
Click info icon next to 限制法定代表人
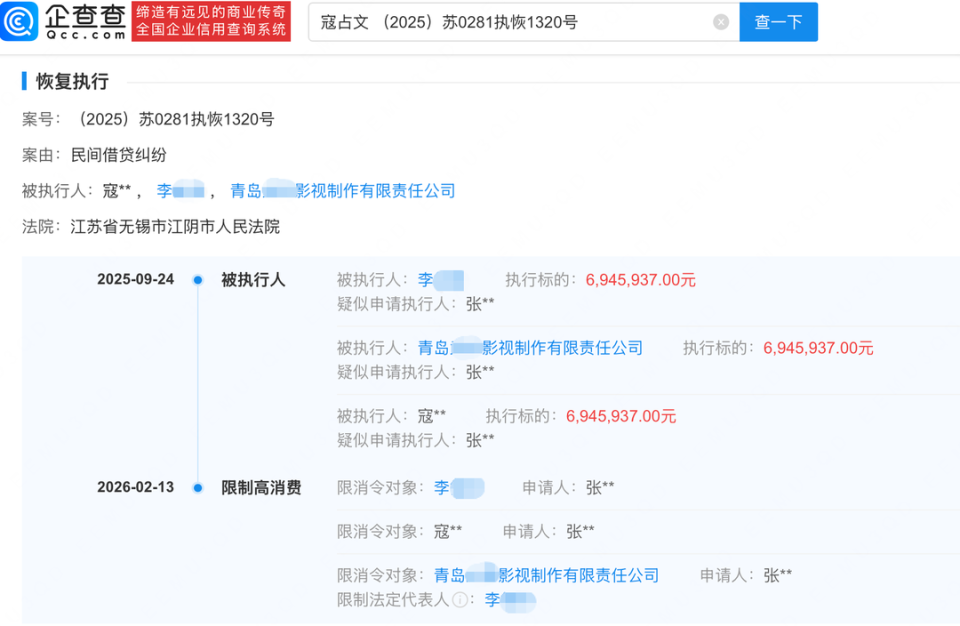(460, 600)
